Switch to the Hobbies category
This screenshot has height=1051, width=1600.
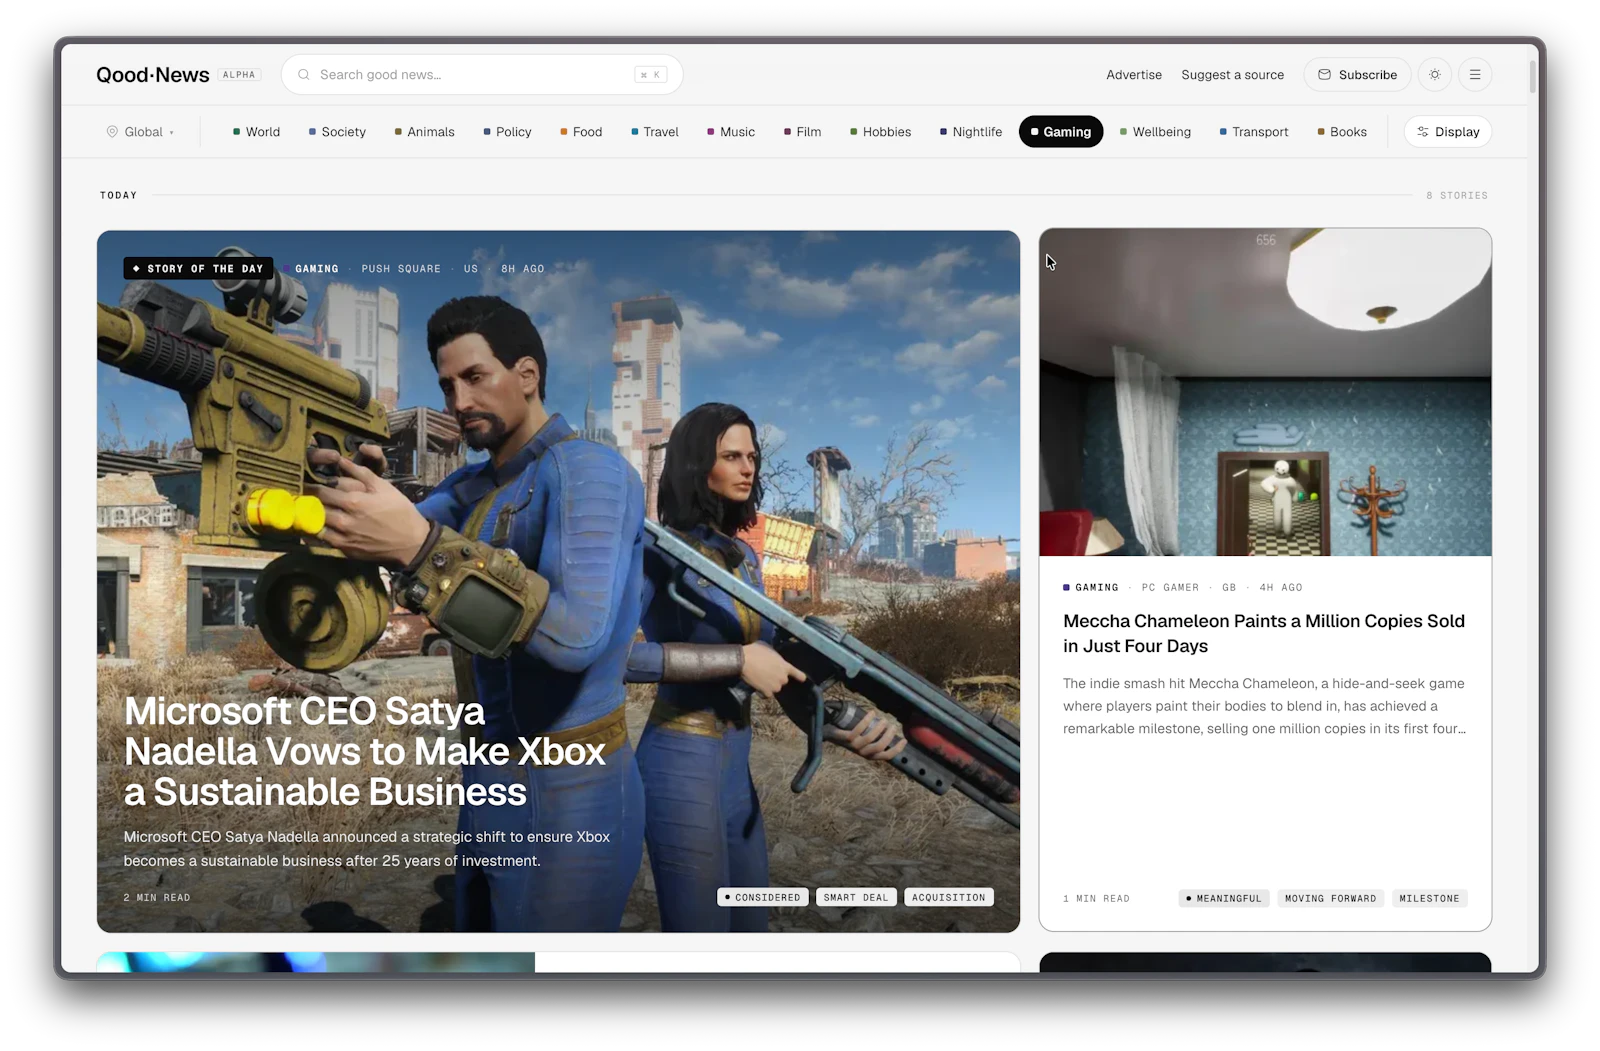(x=880, y=132)
